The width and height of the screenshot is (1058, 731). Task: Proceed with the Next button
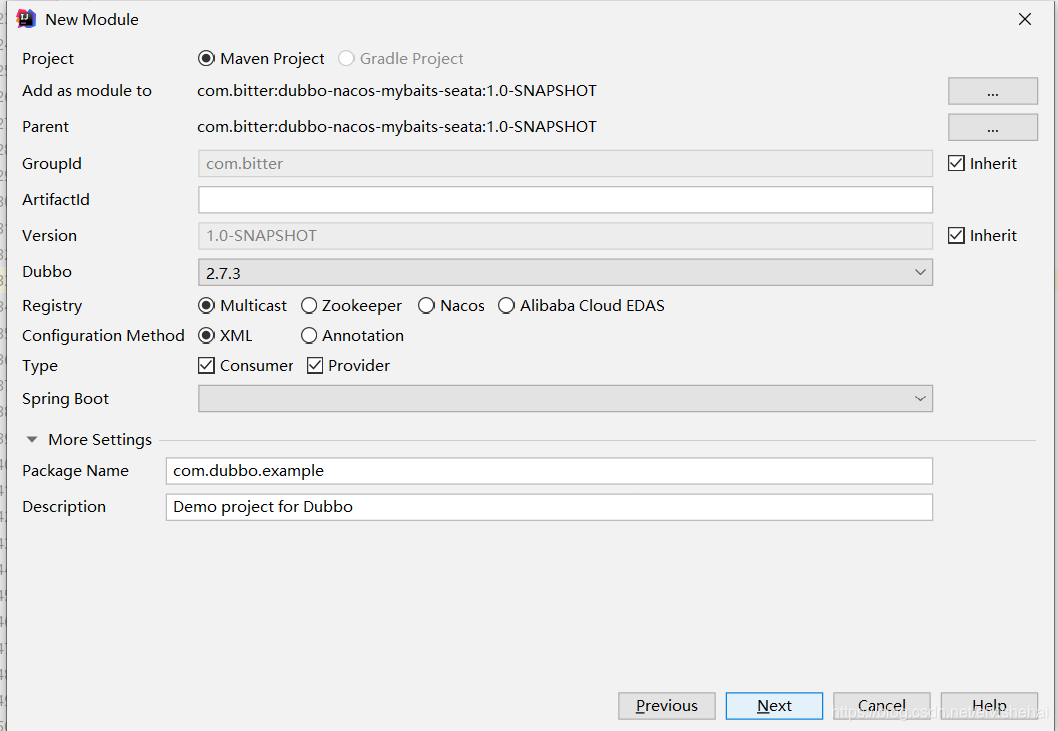coord(774,706)
